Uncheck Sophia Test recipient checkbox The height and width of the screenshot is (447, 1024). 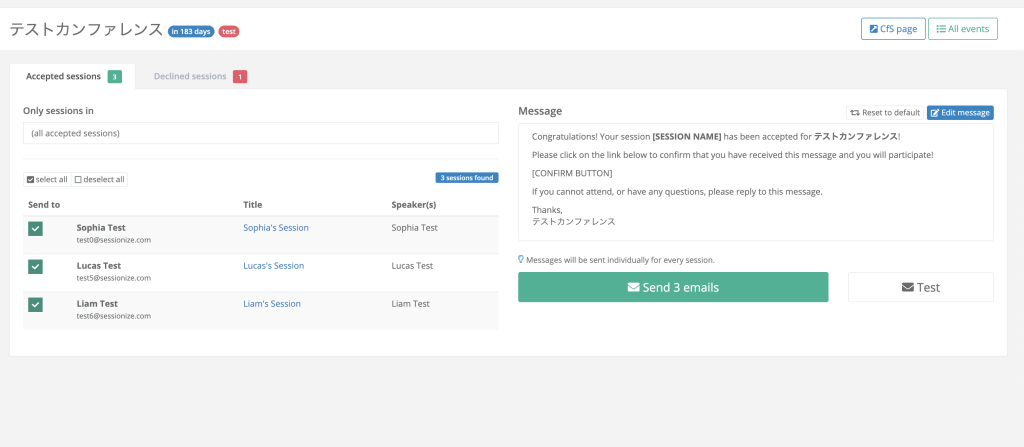point(35,228)
